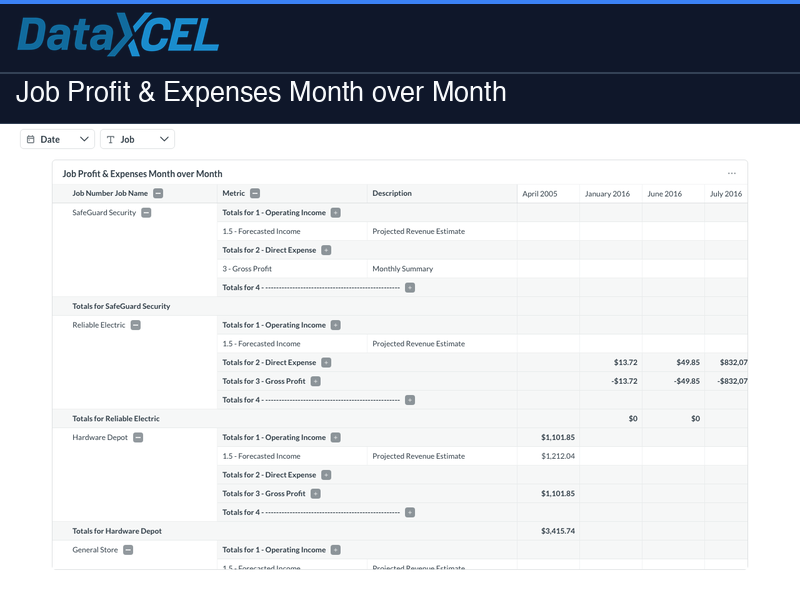The image size is (800, 600).
Task: Collapse the Job Number Job Name column
Action: pyautogui.click(x=158, y=193)
